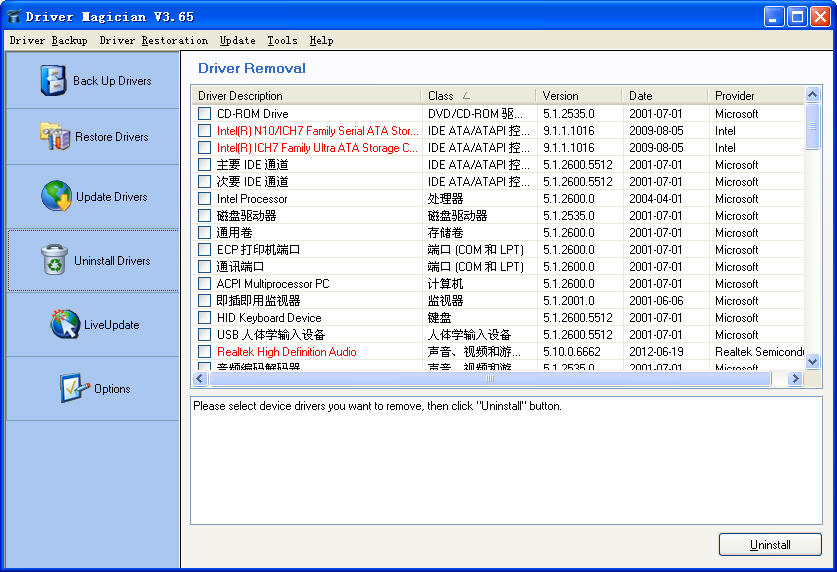
Task: Sort by Provider column header
Action: tap(756, 96)
